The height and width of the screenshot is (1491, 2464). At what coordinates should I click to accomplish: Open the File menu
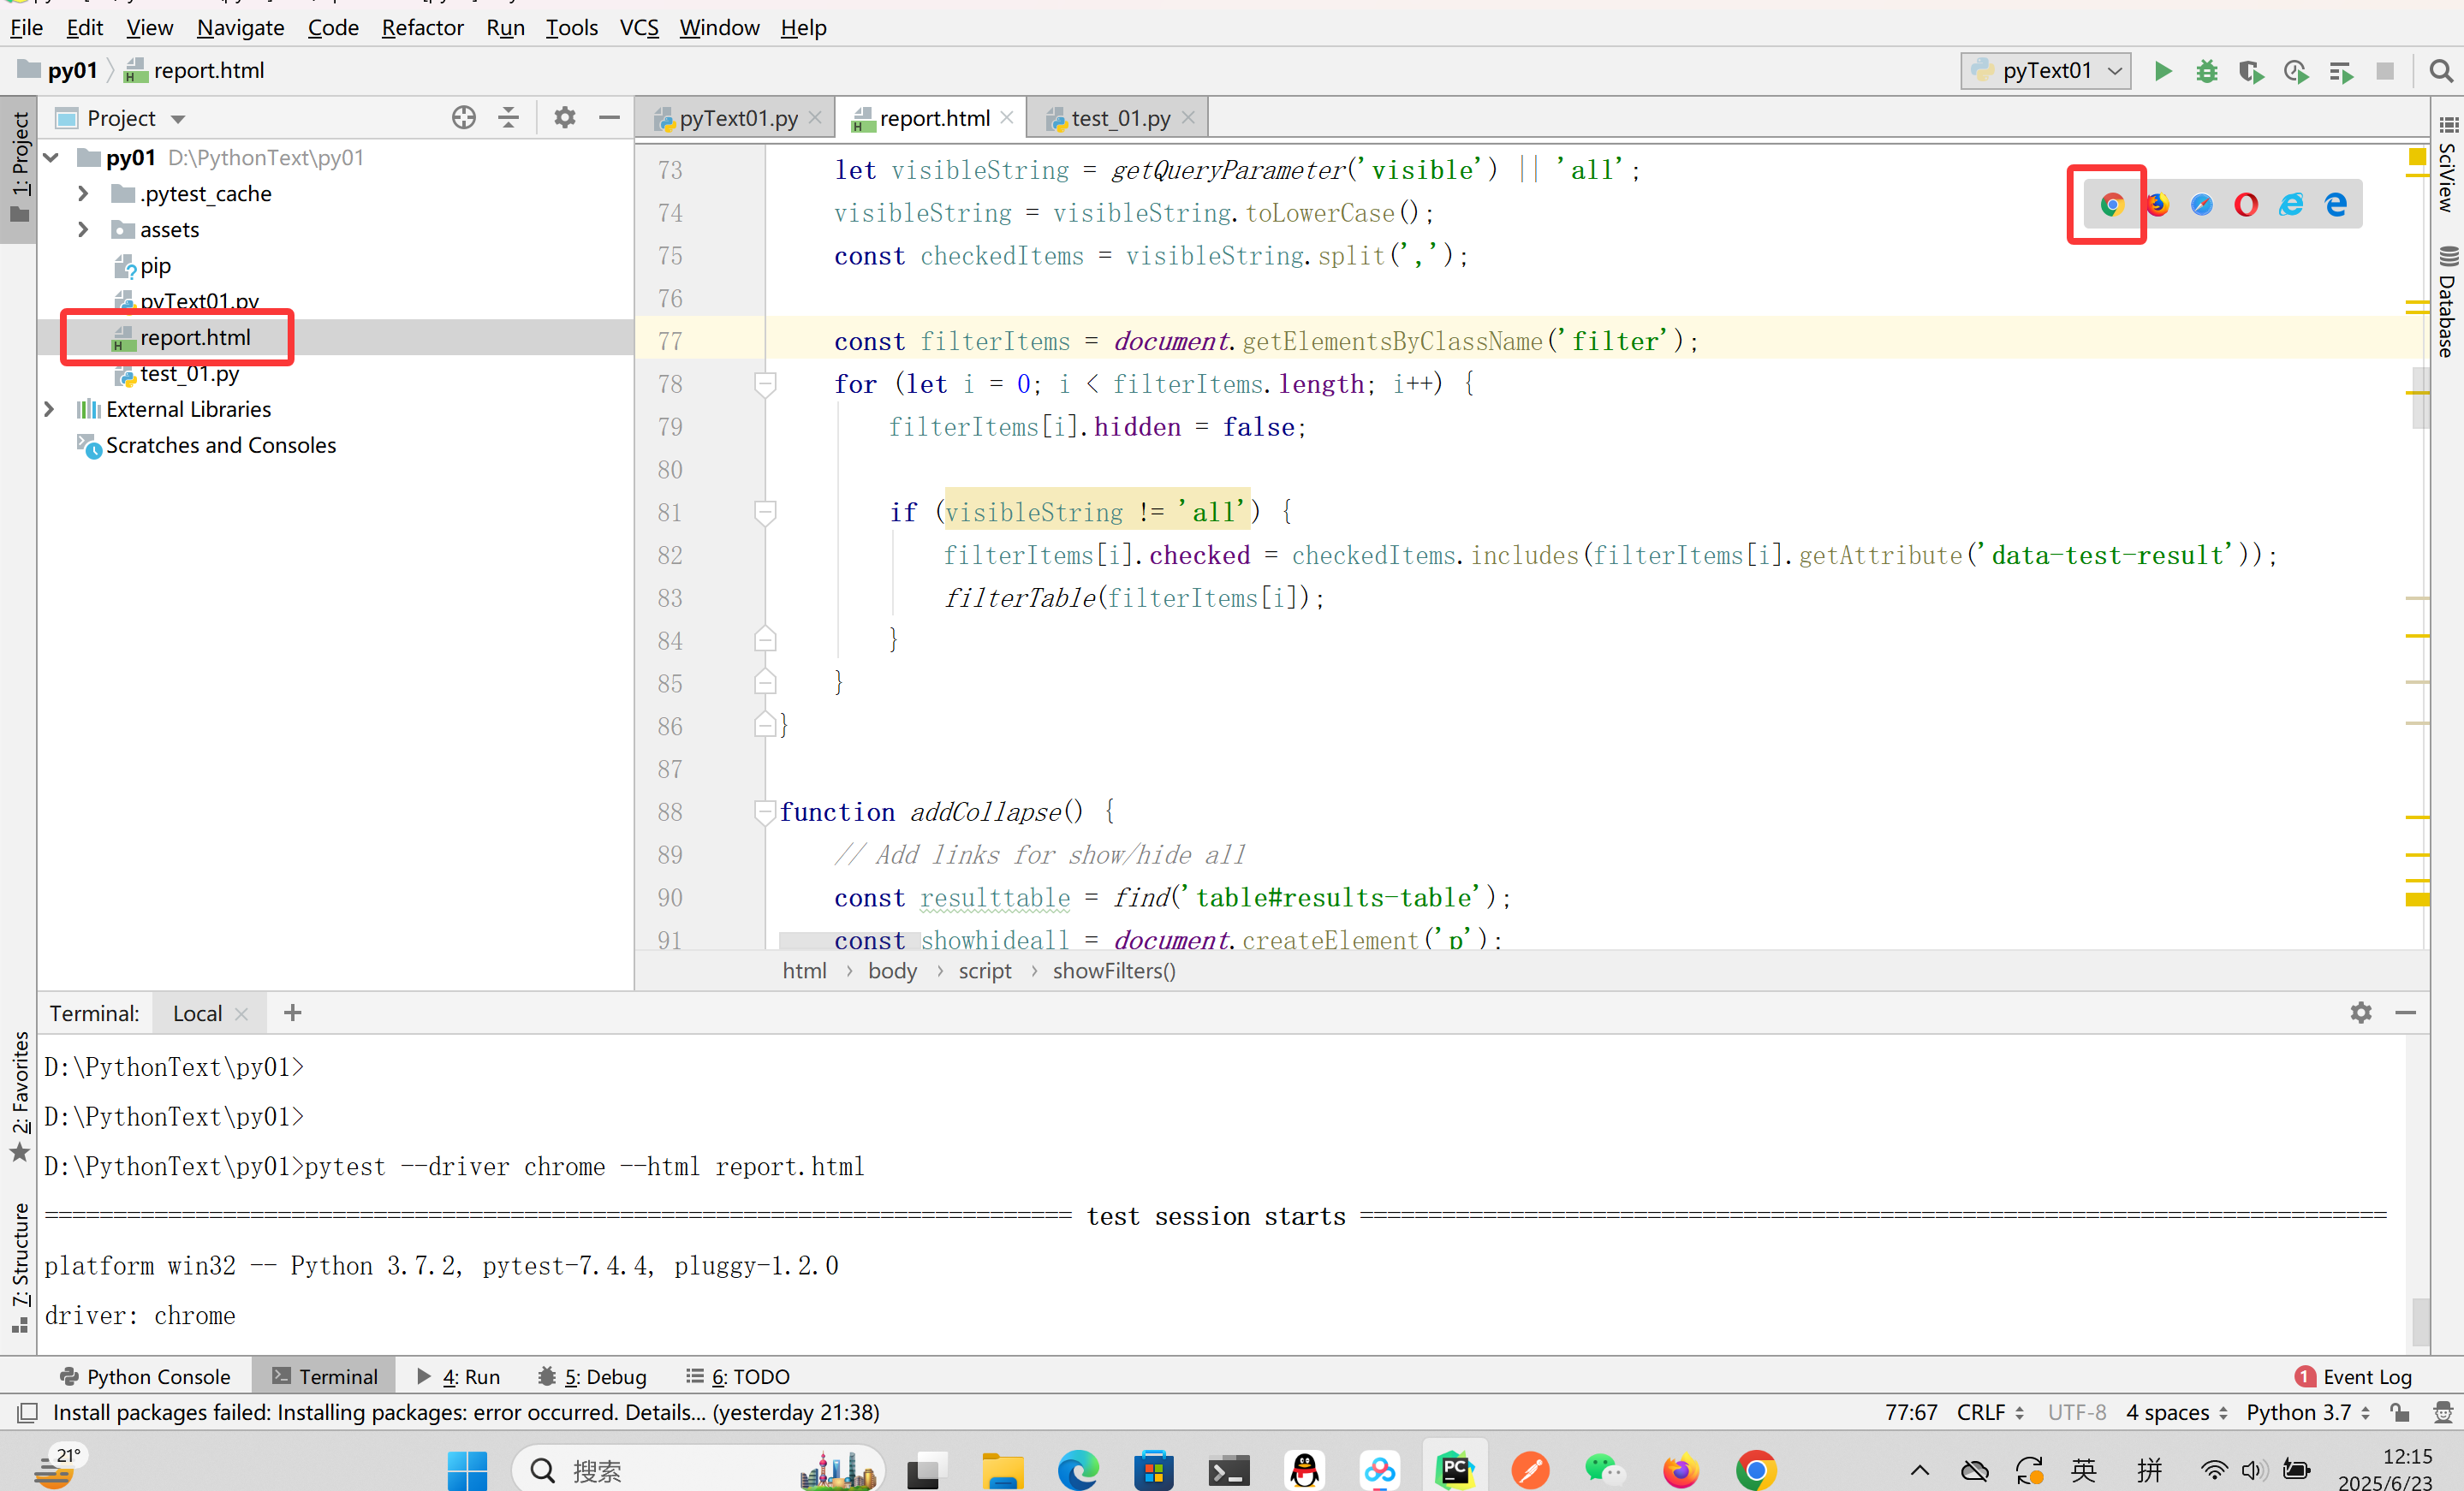pos(26,27)
